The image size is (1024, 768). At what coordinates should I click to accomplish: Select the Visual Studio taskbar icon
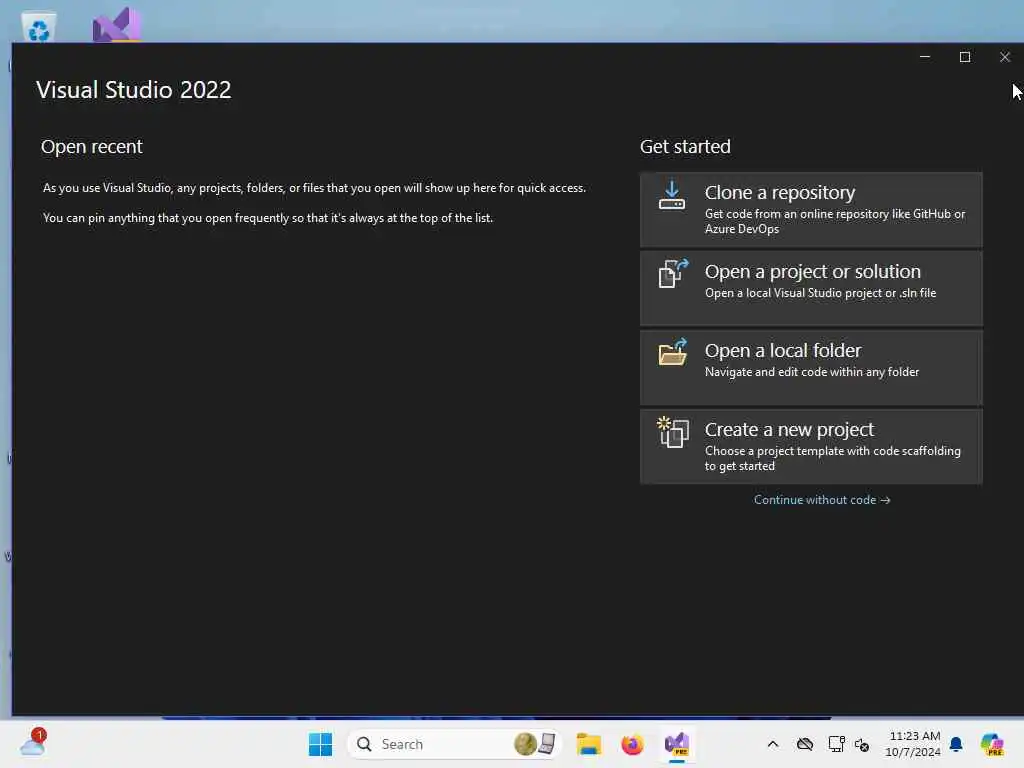[x=677, y=744]
